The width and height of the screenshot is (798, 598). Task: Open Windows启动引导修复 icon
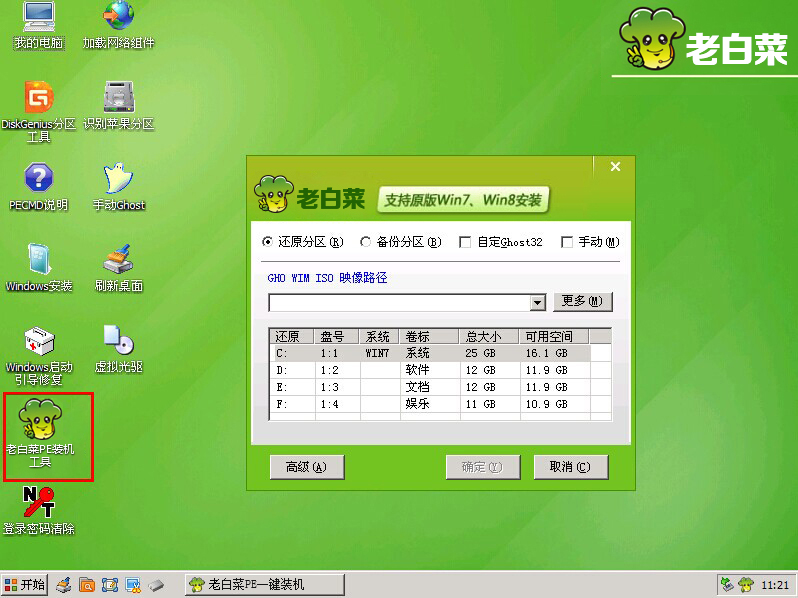tap(39, 355)
